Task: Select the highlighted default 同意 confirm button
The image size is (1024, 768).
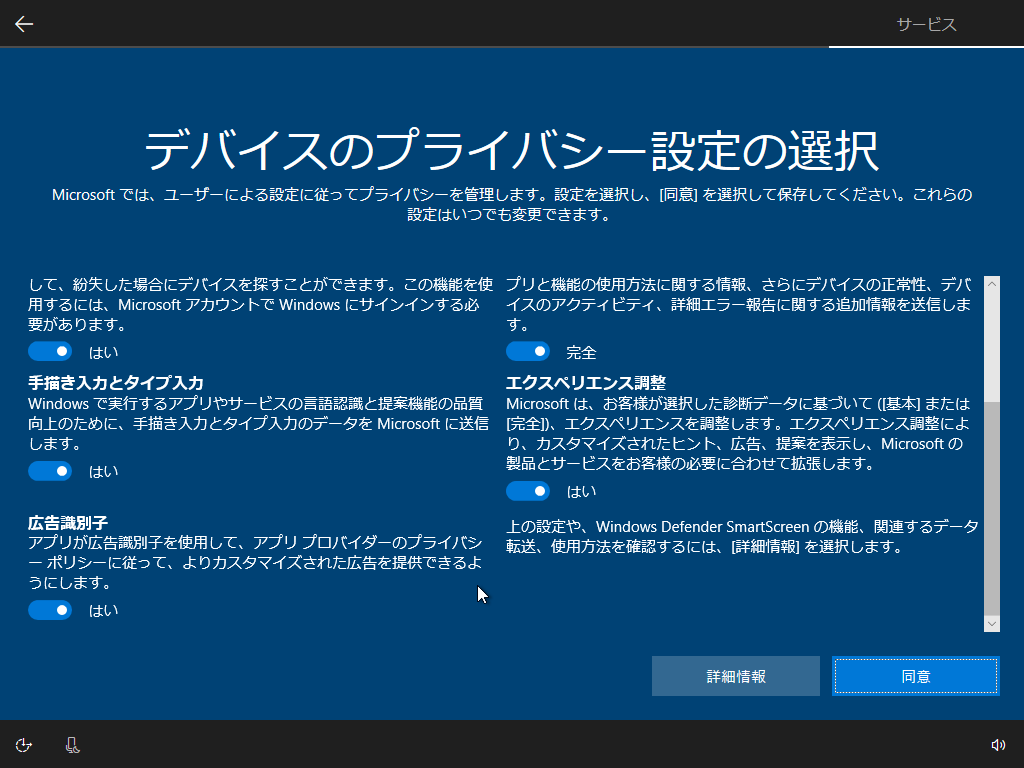Action: (x=915, y=676)
